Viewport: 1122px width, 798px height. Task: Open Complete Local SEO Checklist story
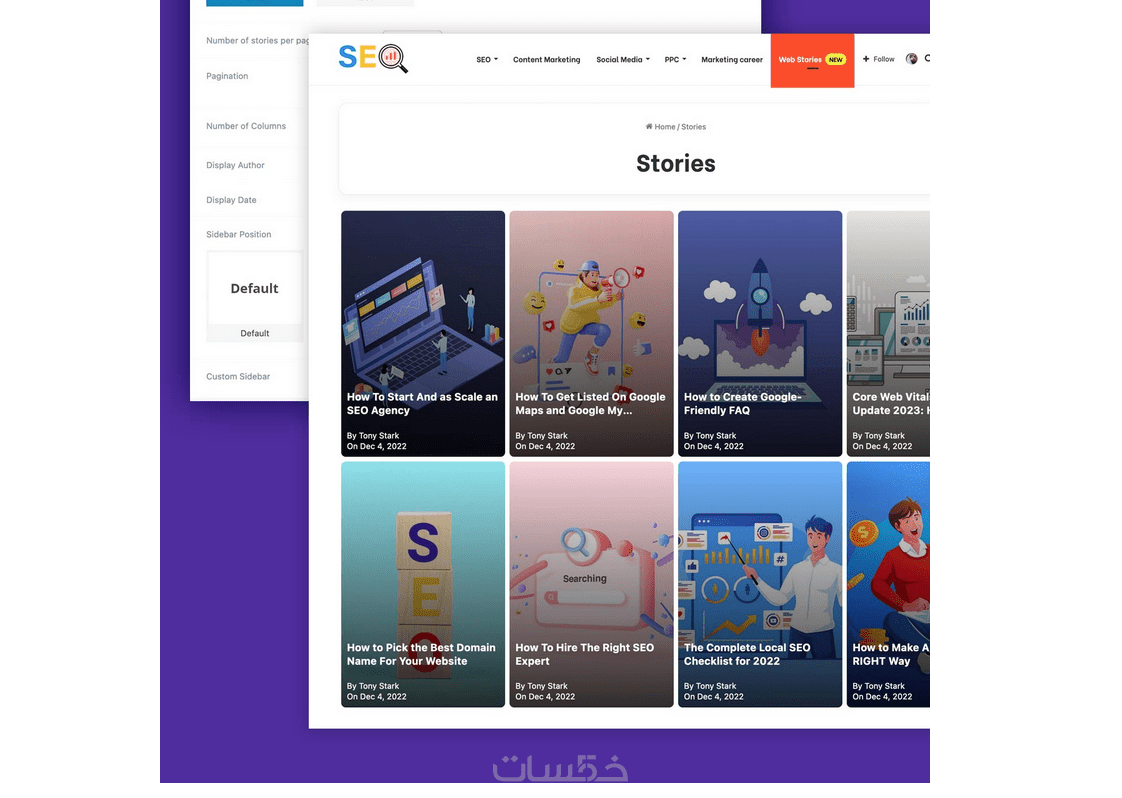pyautogui.click(x=760, y=584)
